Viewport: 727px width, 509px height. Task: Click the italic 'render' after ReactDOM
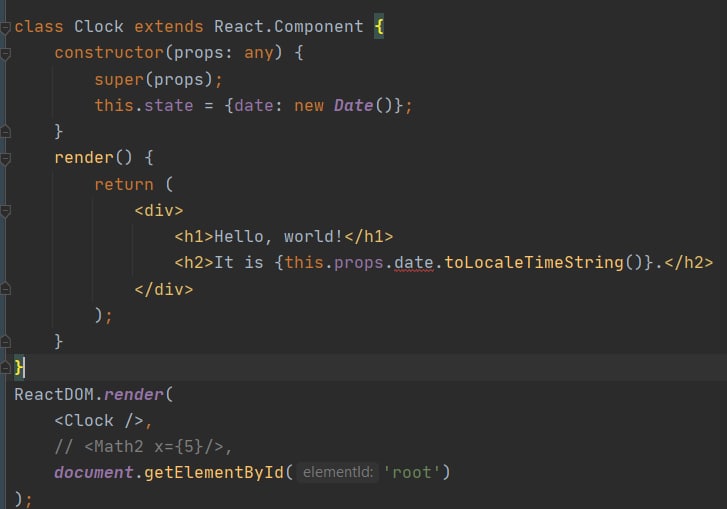(x=134, y=394)
